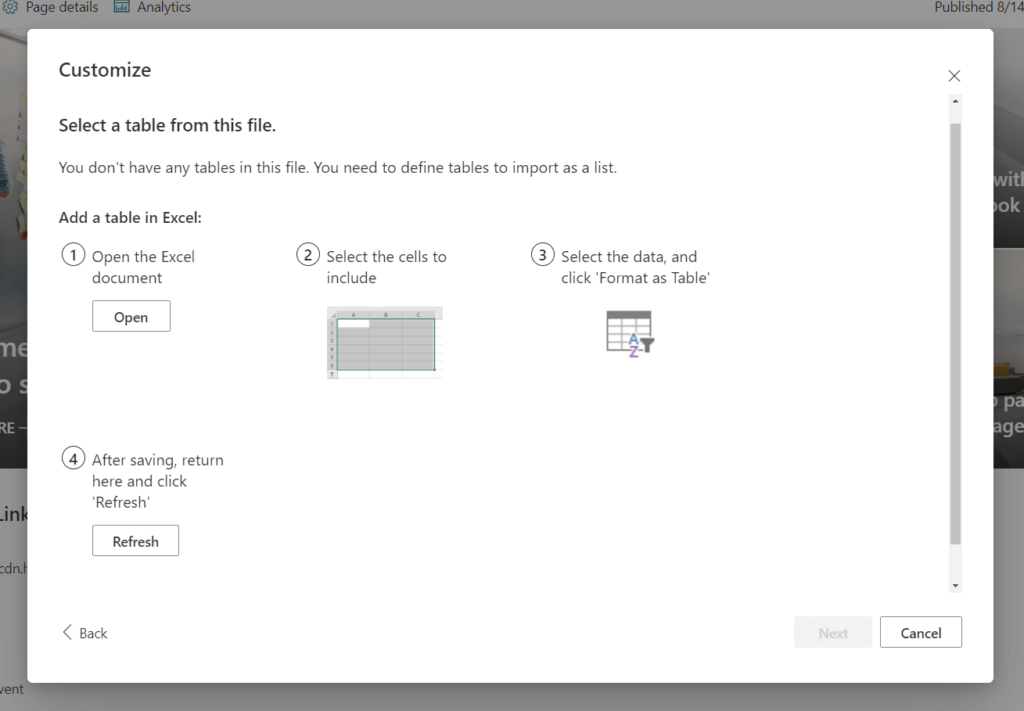Click the disabled Next button

coord(833,633)
